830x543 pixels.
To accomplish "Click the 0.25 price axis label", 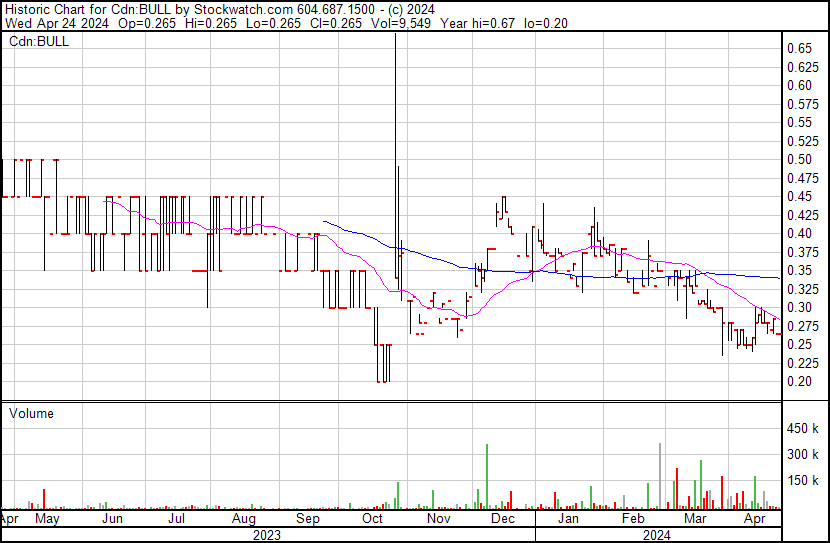I will click(799, 345).
